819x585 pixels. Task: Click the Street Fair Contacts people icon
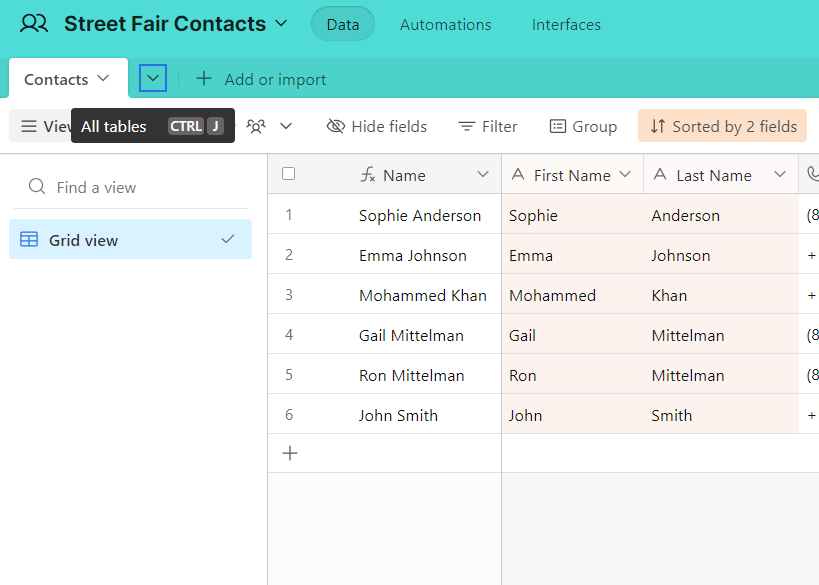(34, 24)
